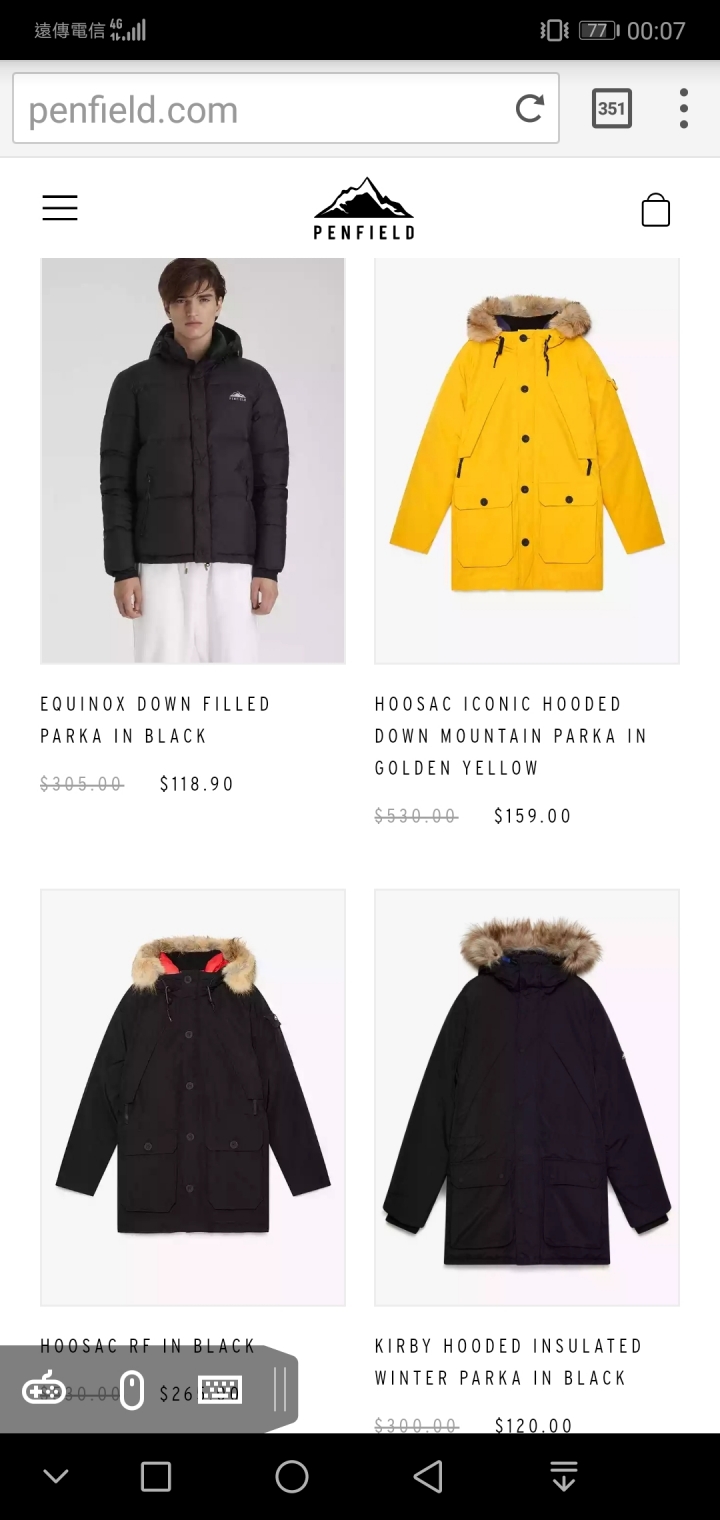
Task: Focus the penfield.com address bar
Action: click(x=262, y=109)
